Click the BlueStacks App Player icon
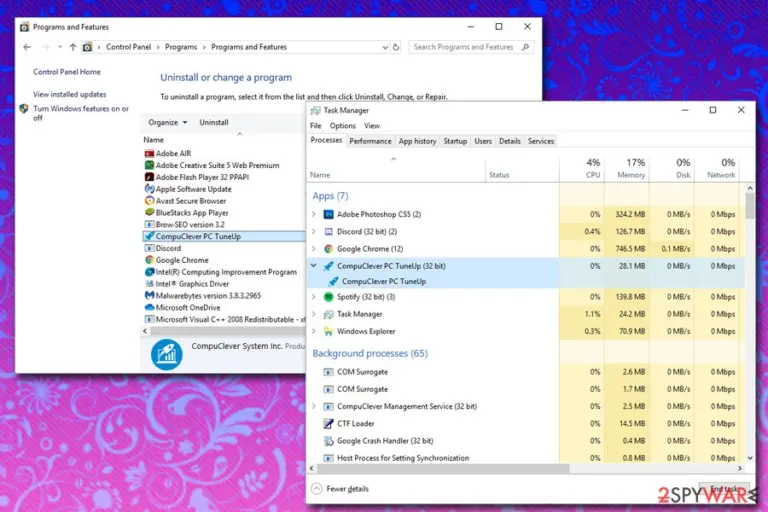 pyautogui.click(x=149, y=213)
